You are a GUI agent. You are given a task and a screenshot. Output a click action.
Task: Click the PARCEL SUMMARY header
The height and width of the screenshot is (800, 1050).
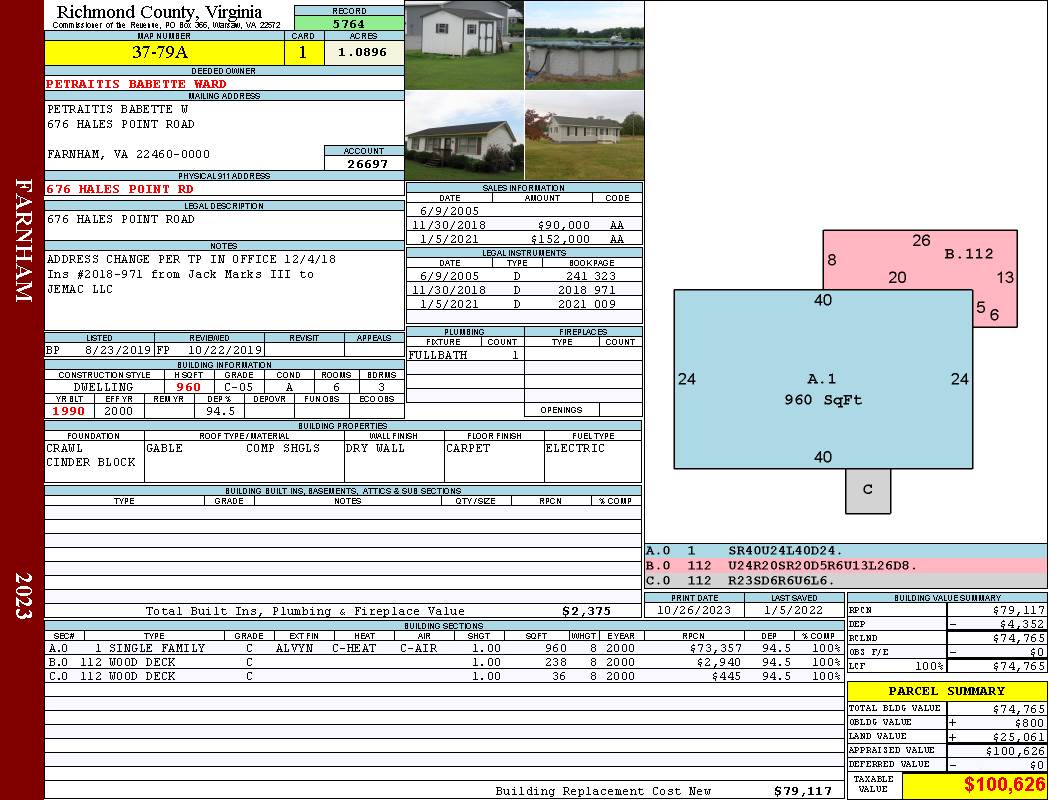pyautogui.click(x=947, y=691)
